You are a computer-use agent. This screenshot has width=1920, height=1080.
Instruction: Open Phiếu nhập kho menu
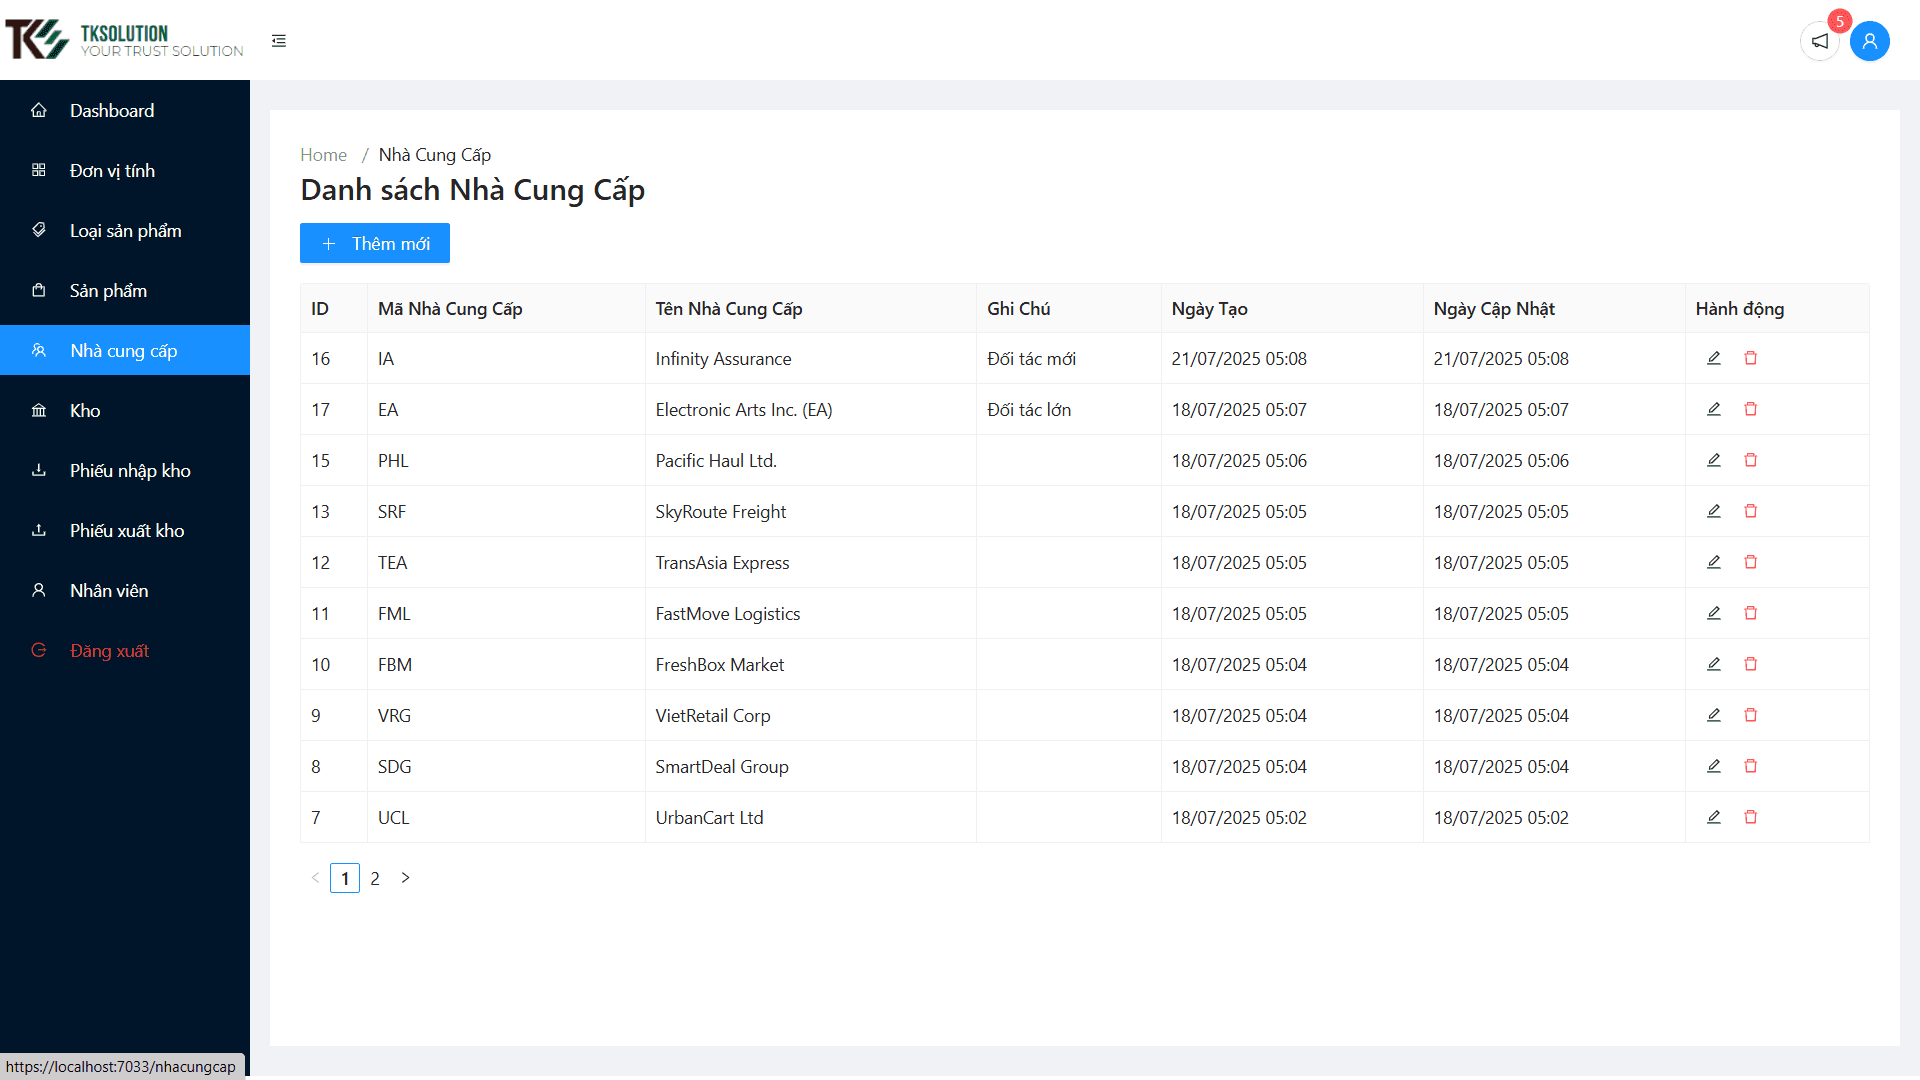[x=130, y=470]
